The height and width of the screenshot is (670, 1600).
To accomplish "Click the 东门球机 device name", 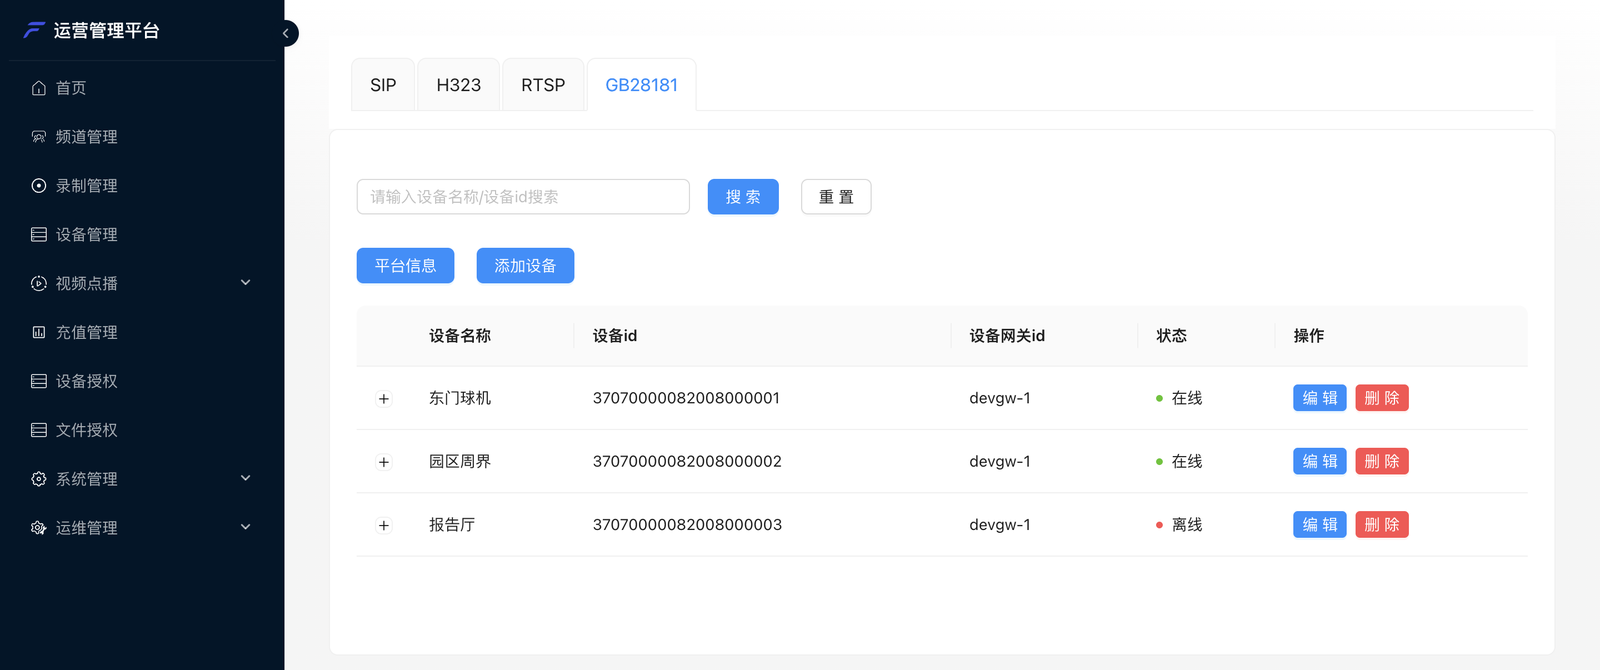I will point(460,398).
